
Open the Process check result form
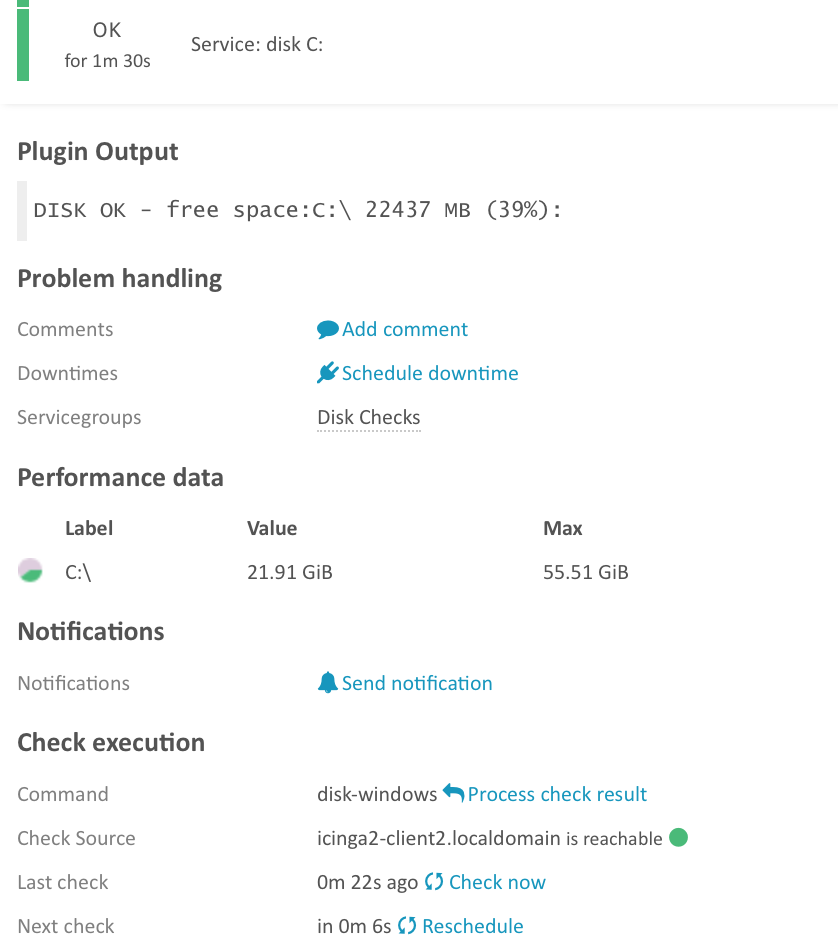point(557,793)
